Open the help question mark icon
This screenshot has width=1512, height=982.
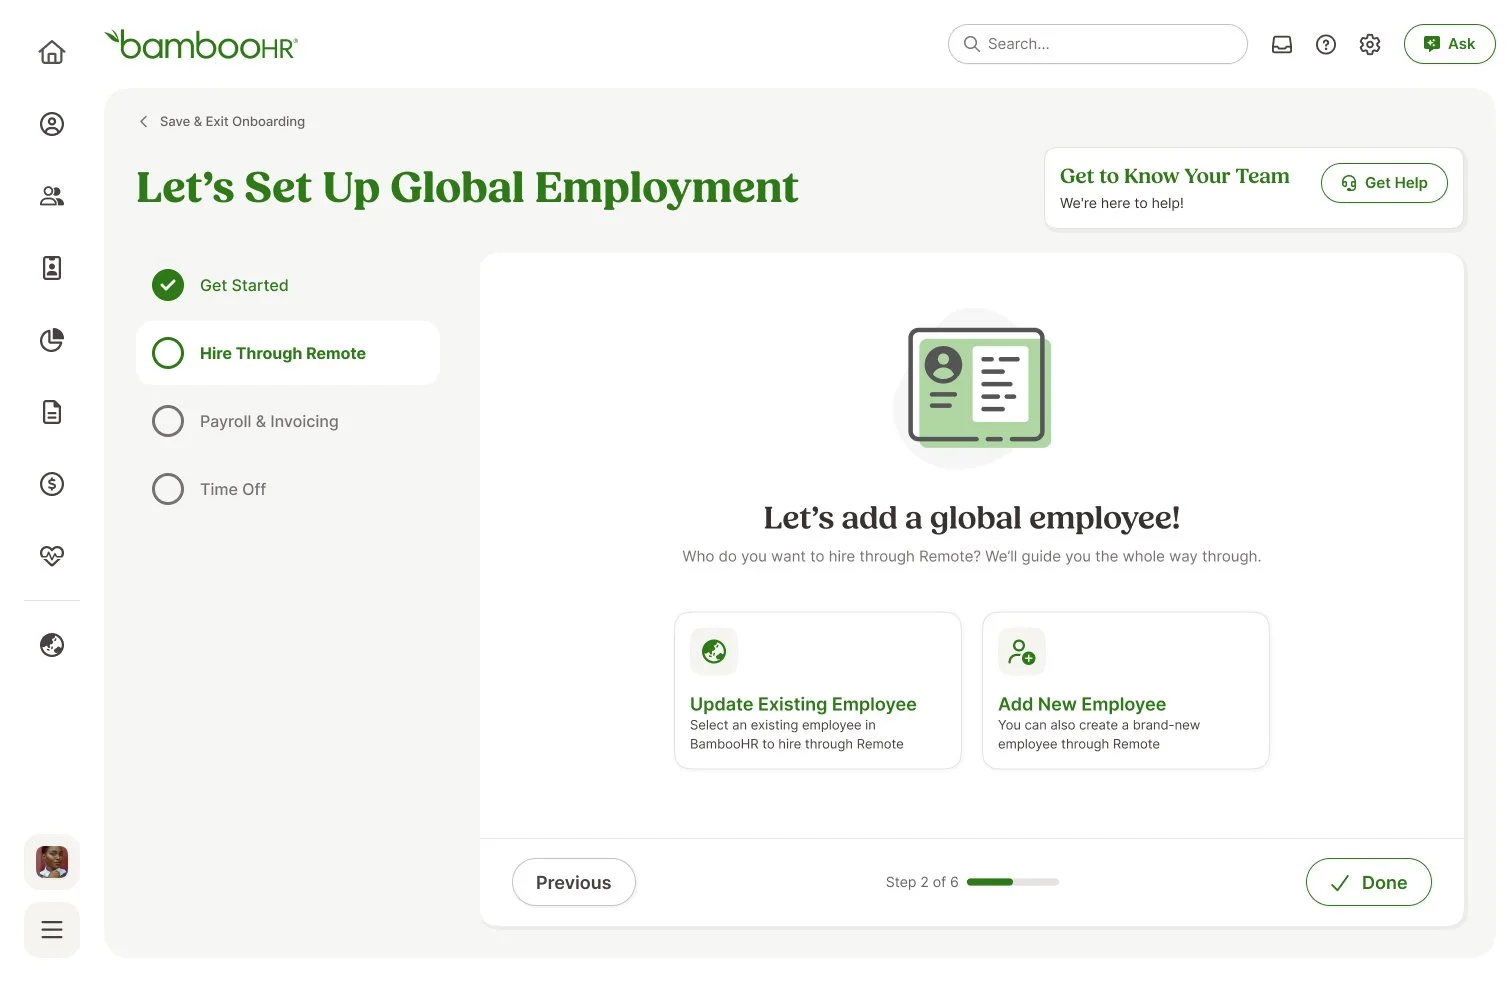(1326, 44)
